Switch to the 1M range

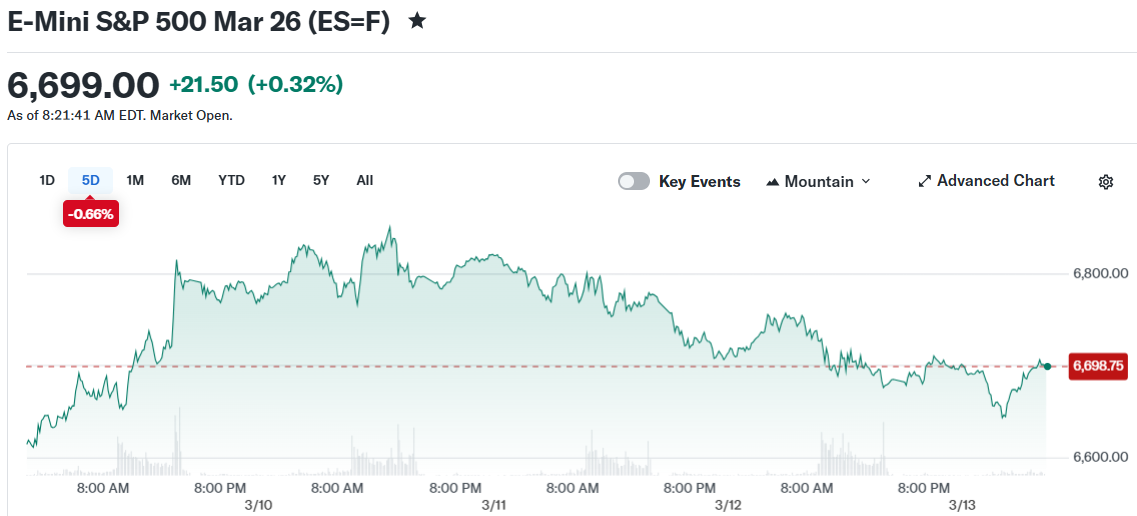(135, 180)
